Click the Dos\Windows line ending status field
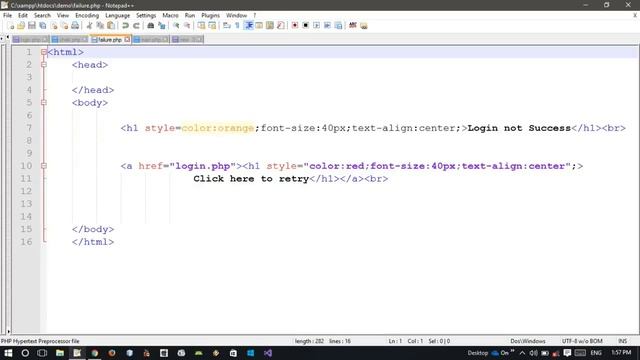The height and width of the screenshot is (360, 640). tap(528, 341)
